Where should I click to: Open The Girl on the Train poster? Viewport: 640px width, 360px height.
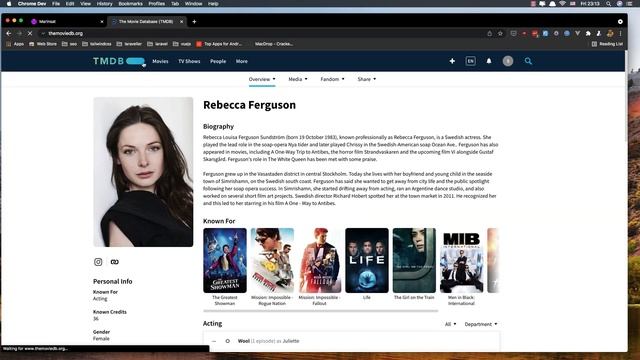tap(414, 260)
